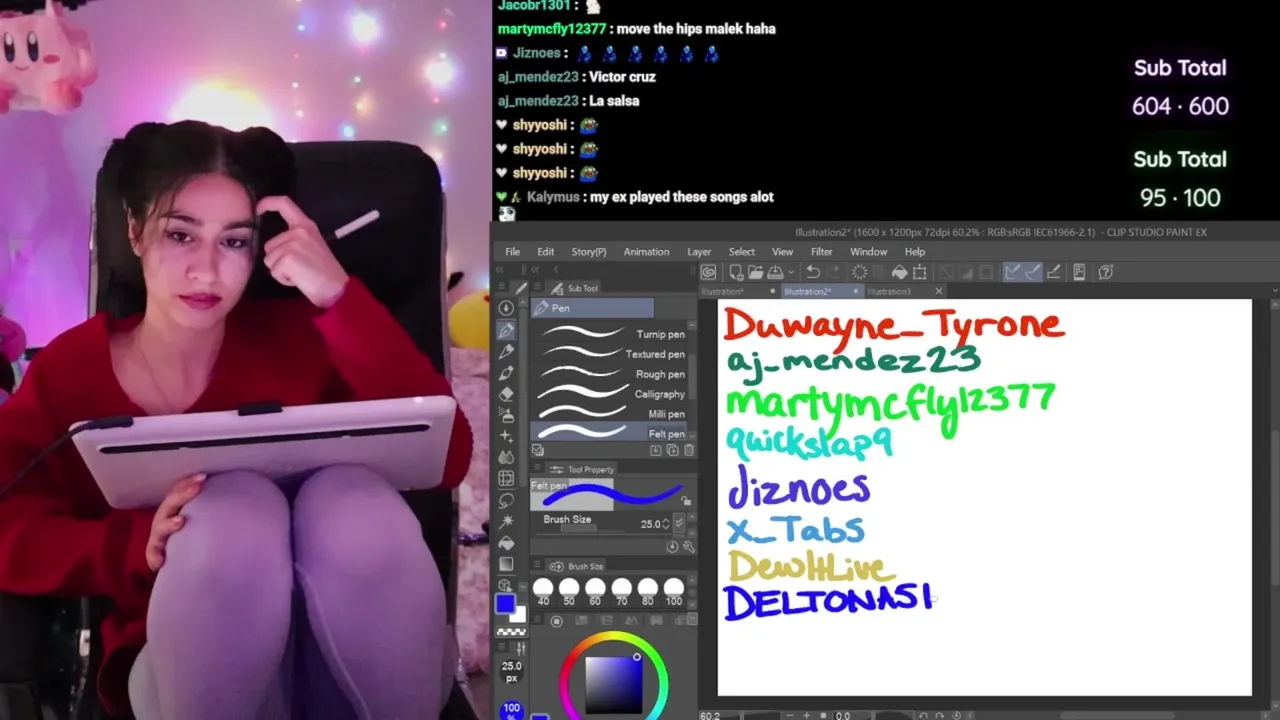Toggle the Felt pen lock icon

(685, 500)
